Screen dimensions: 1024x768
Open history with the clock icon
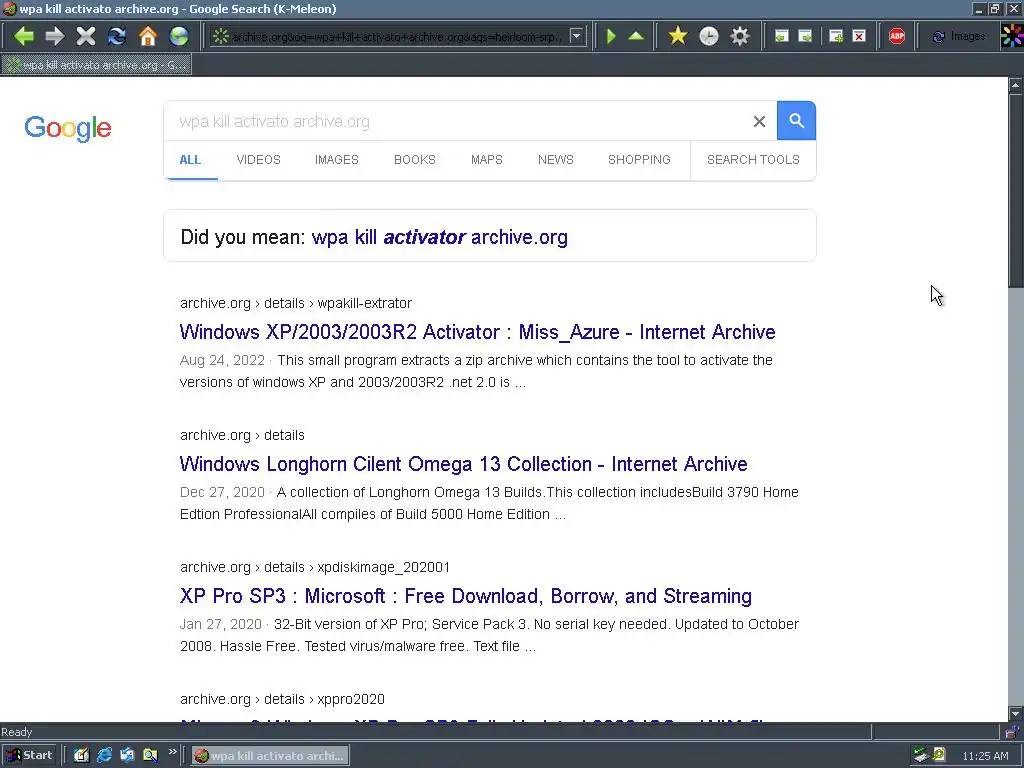pos(709,36)
